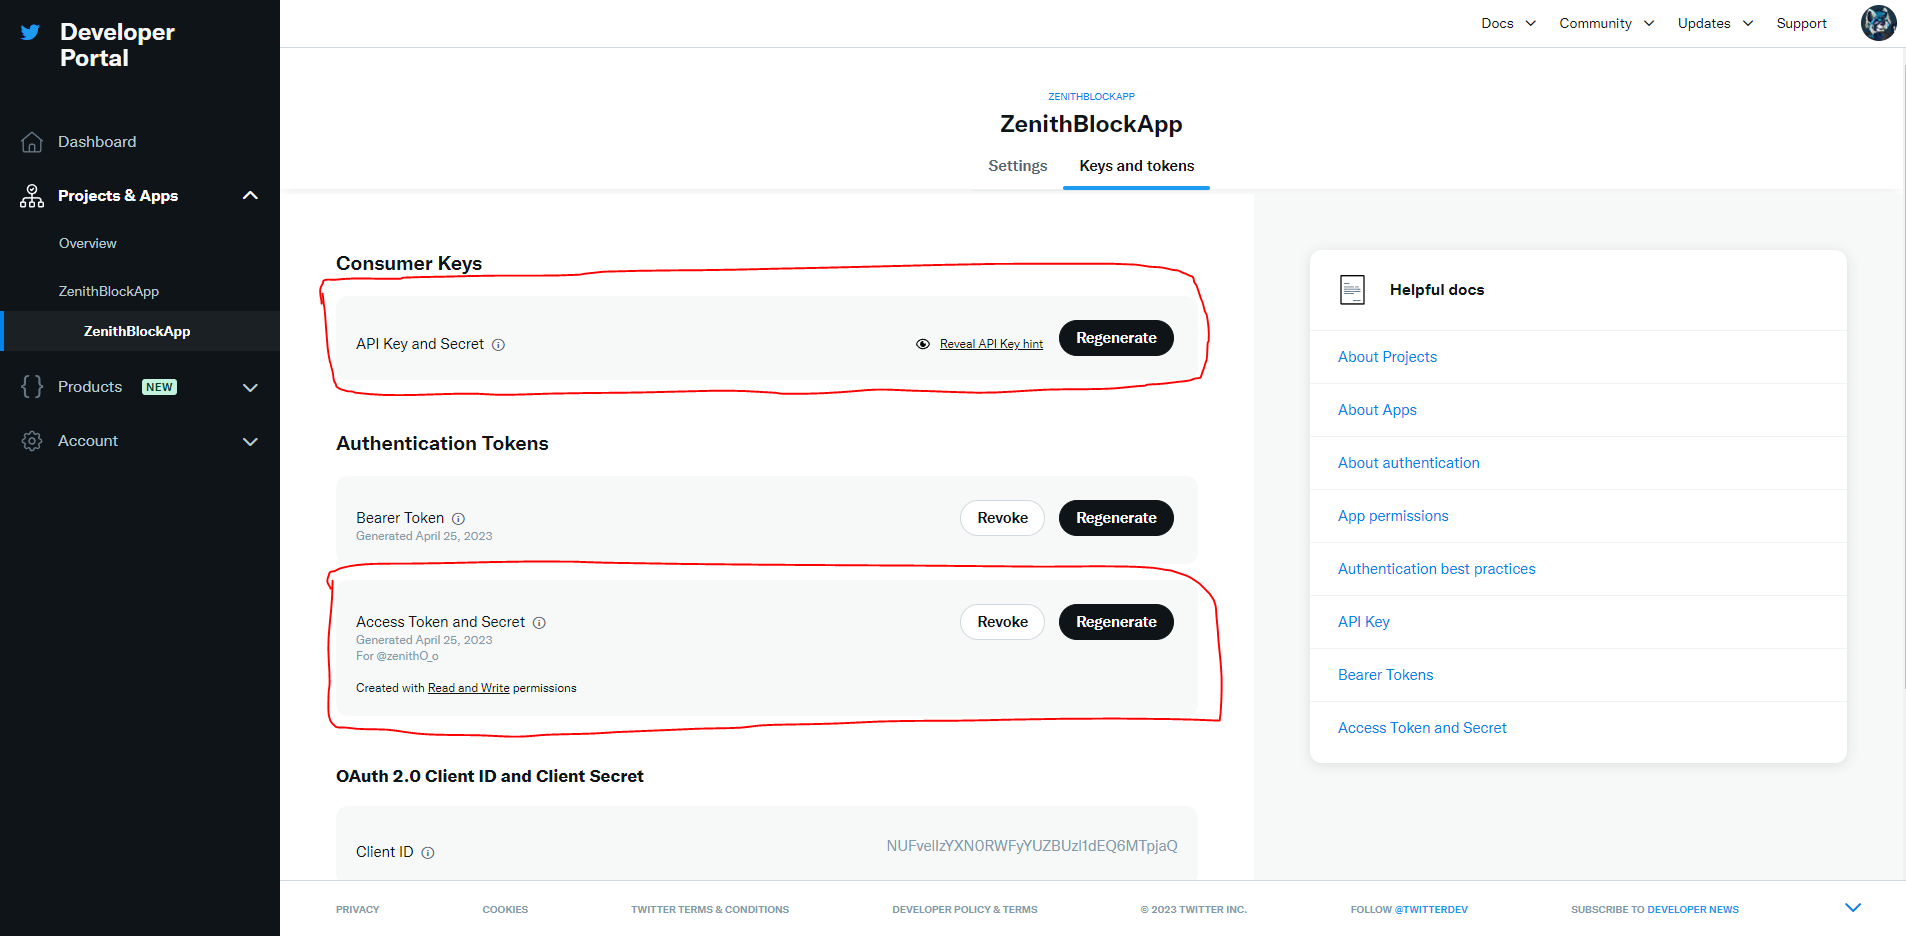Click the Helpful docs document icon
Image resolution: width=1906 pixels, height=936 pixels.
(1352, 290)
